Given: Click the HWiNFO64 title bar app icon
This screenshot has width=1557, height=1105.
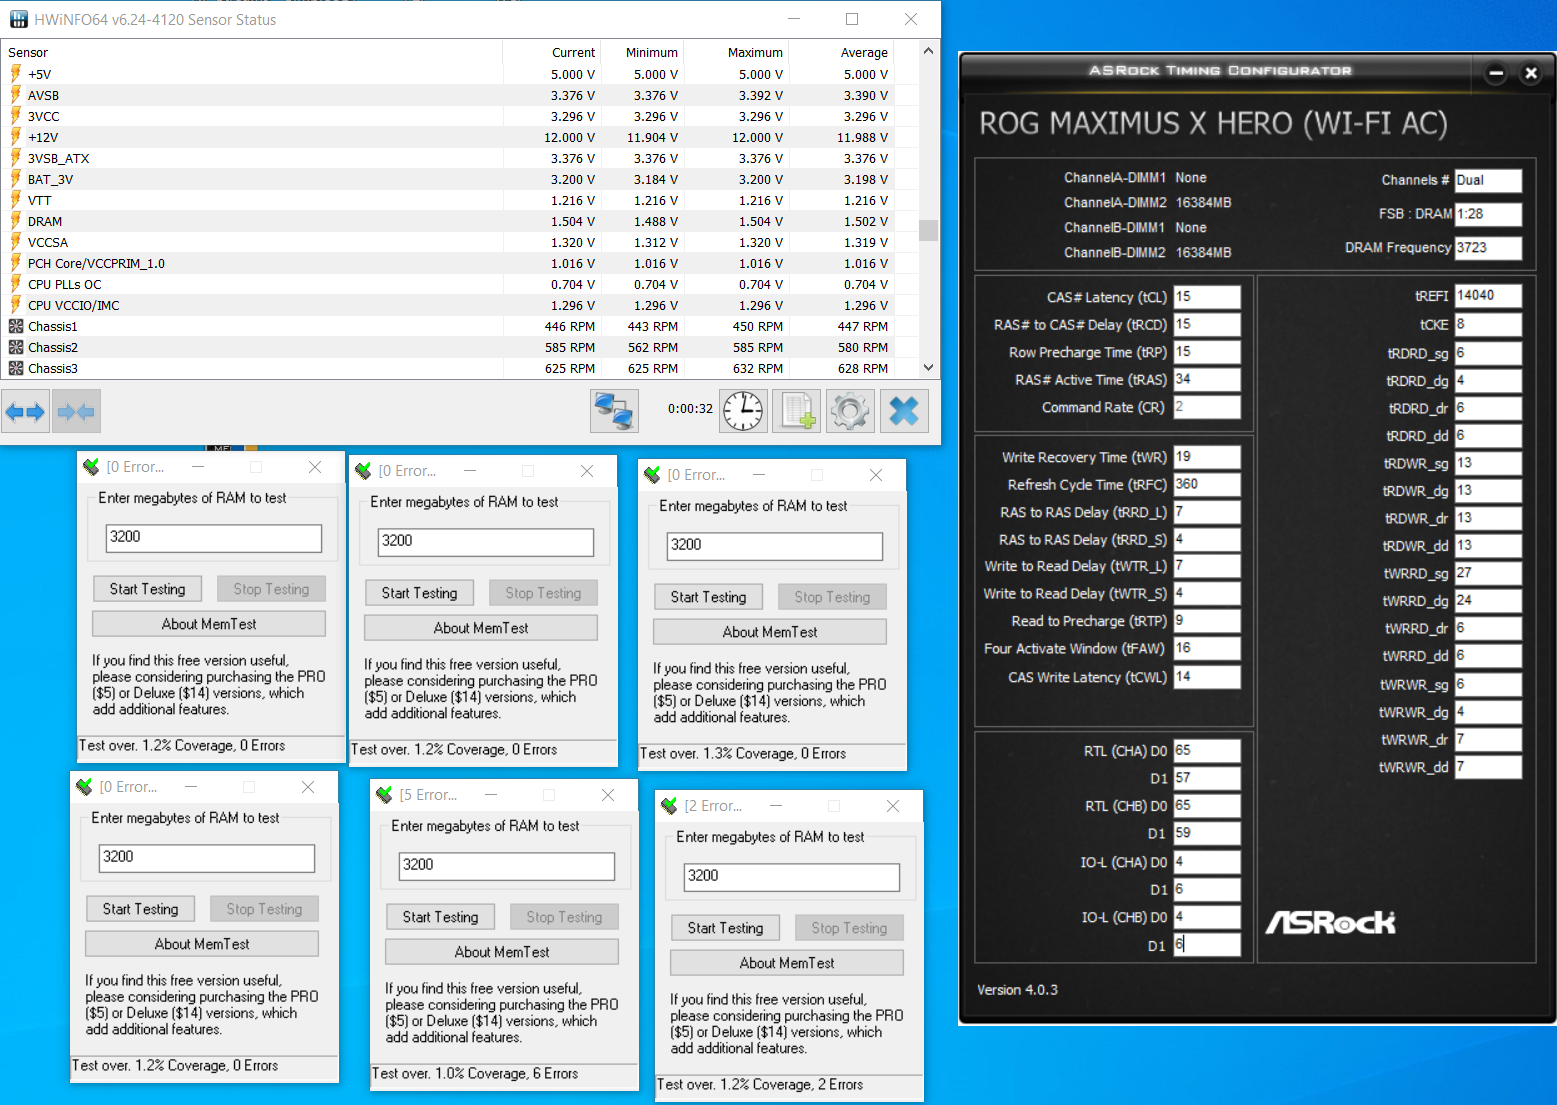Looking at the screenshot, I should 19,19.
